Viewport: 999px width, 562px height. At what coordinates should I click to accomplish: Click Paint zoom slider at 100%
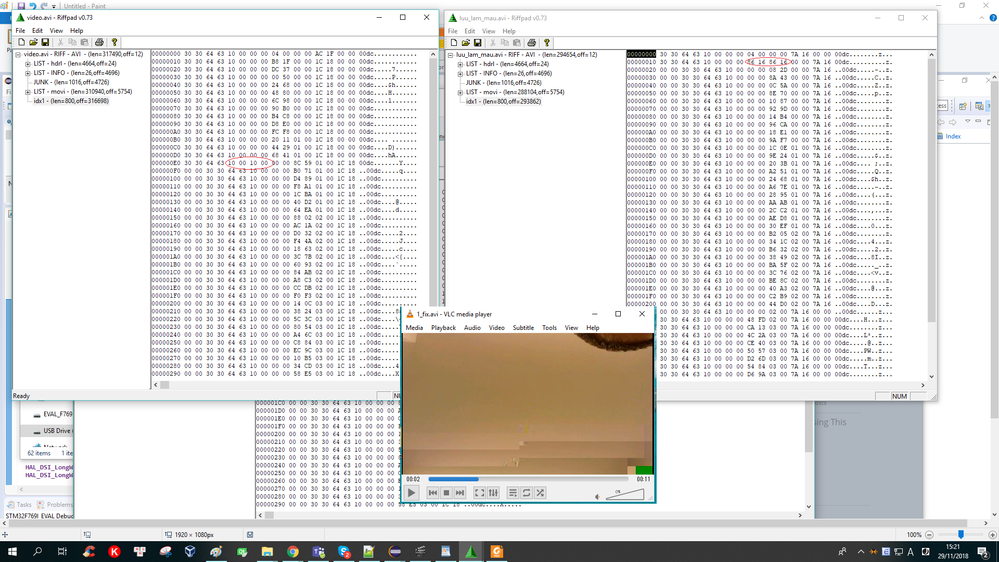961,535
